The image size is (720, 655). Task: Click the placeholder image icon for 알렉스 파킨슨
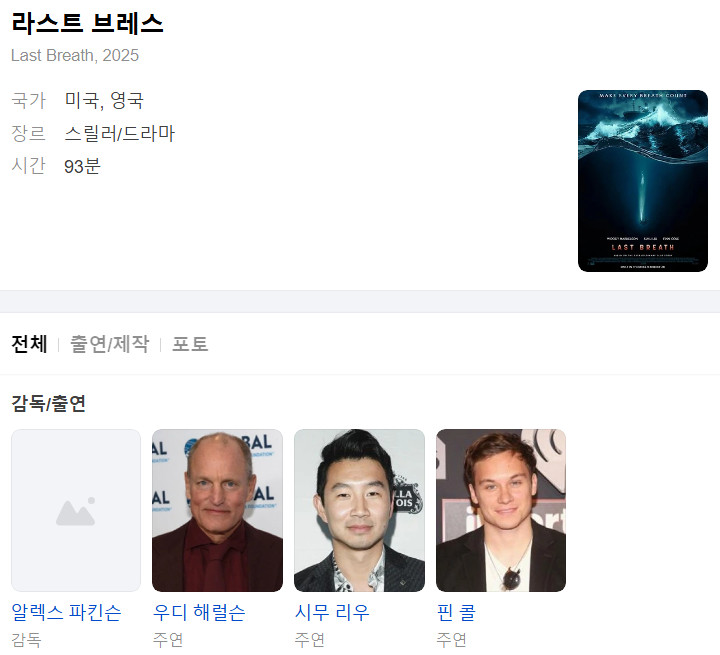(76, 510)
